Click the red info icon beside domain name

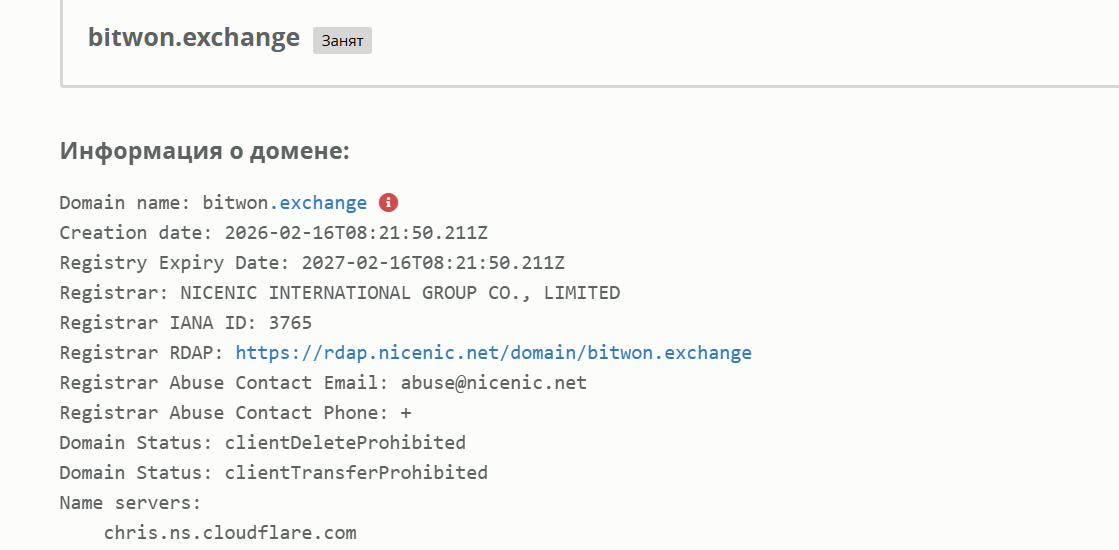[x=389, y=202]
